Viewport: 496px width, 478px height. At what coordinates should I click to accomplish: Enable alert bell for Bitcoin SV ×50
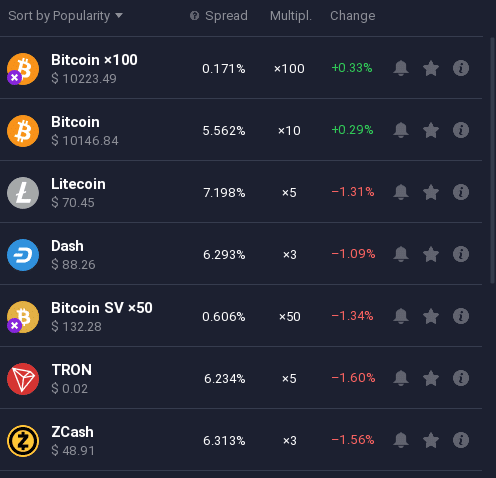point(401,316)
